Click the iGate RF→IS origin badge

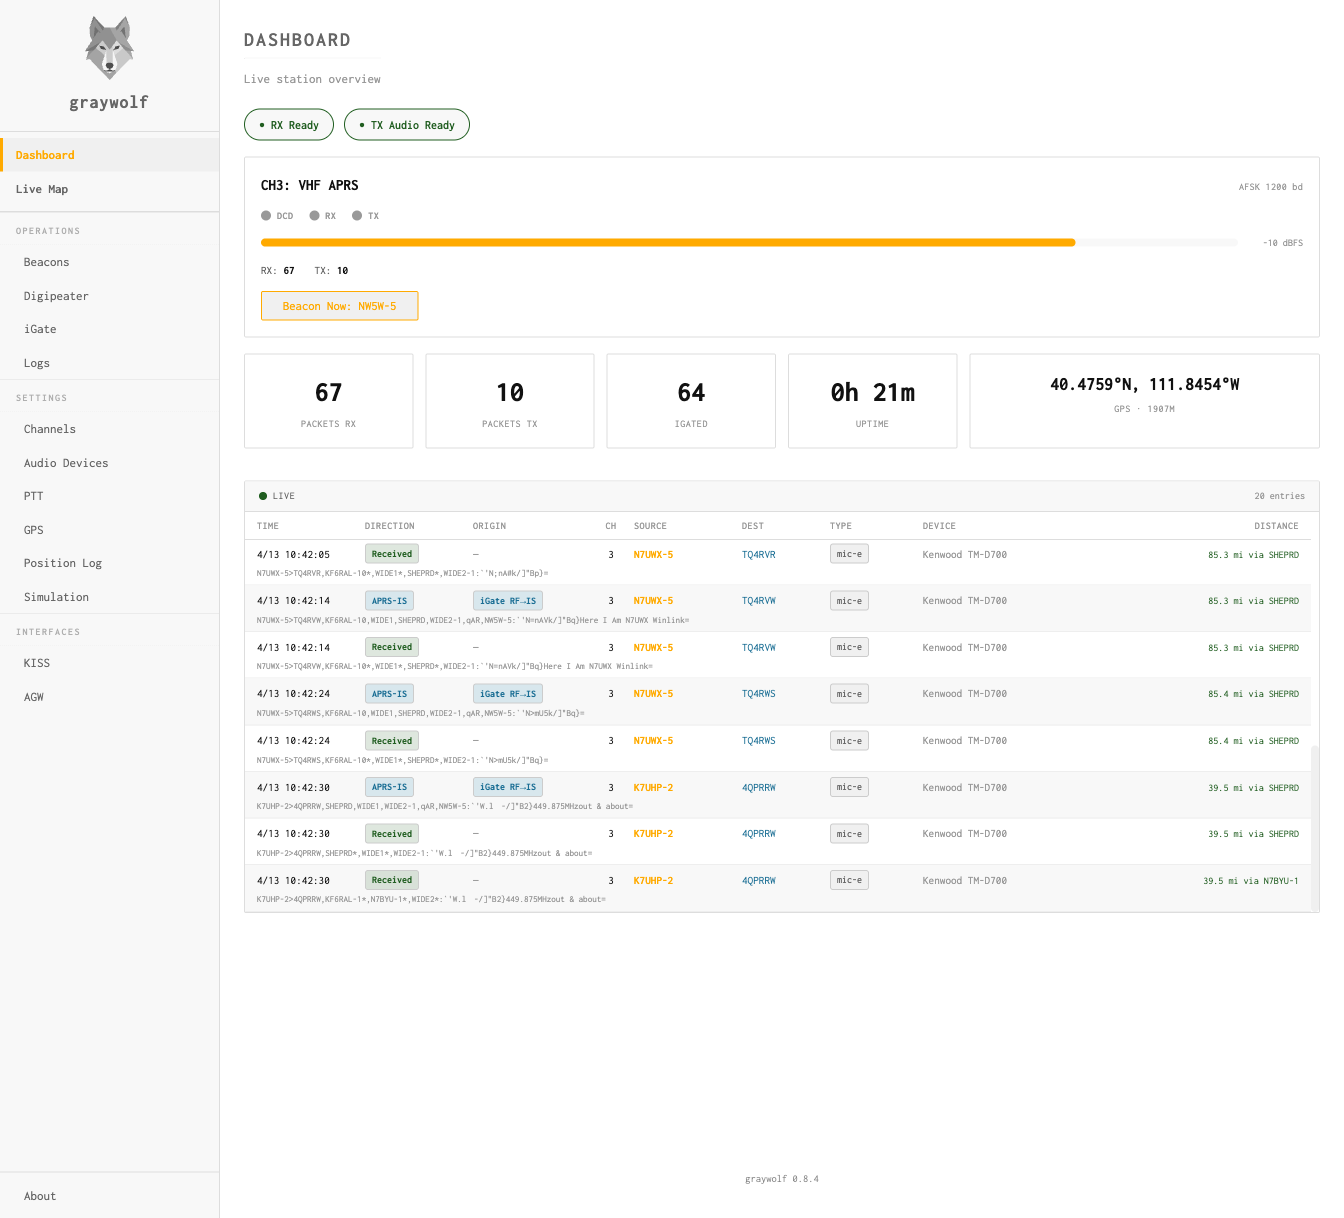507,600
